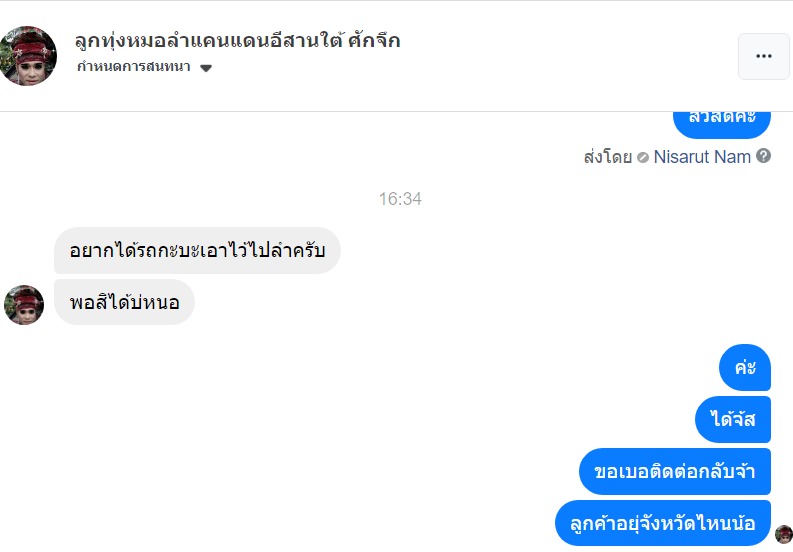Click the question mark help icon

(764, 156)
